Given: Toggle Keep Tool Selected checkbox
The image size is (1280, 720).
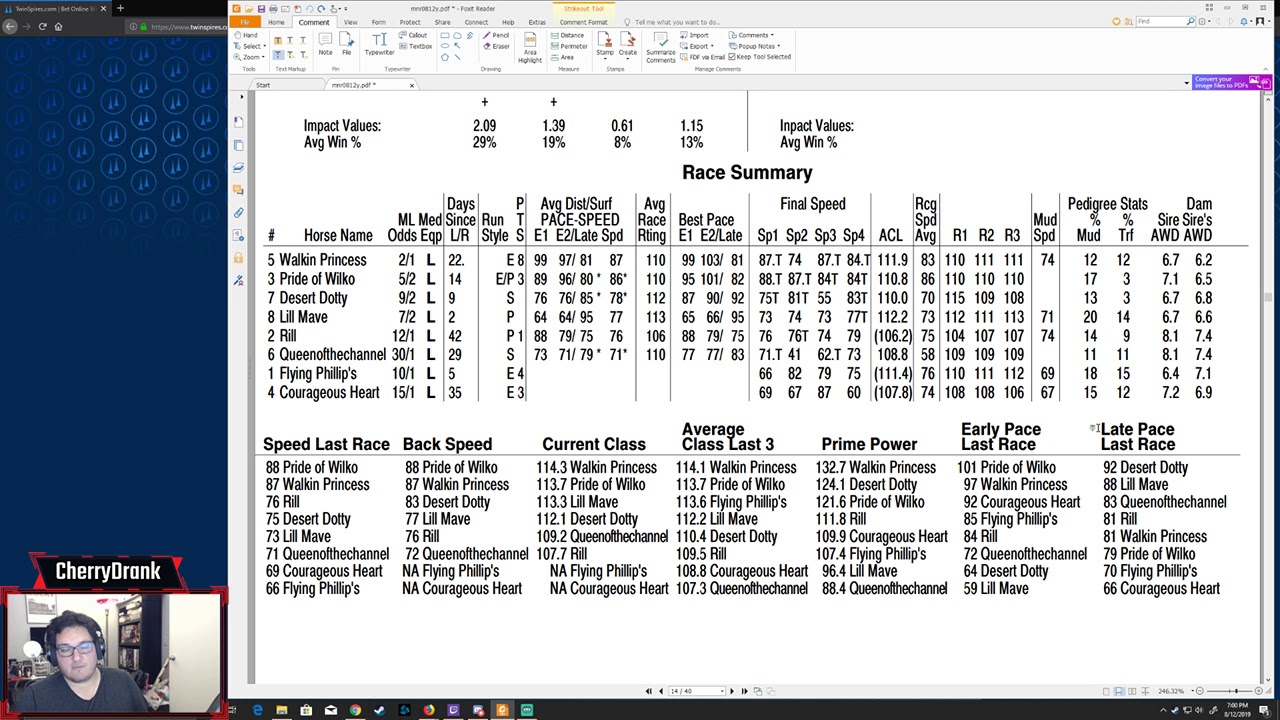Looking at the screenshot, I should coord(760,57).
